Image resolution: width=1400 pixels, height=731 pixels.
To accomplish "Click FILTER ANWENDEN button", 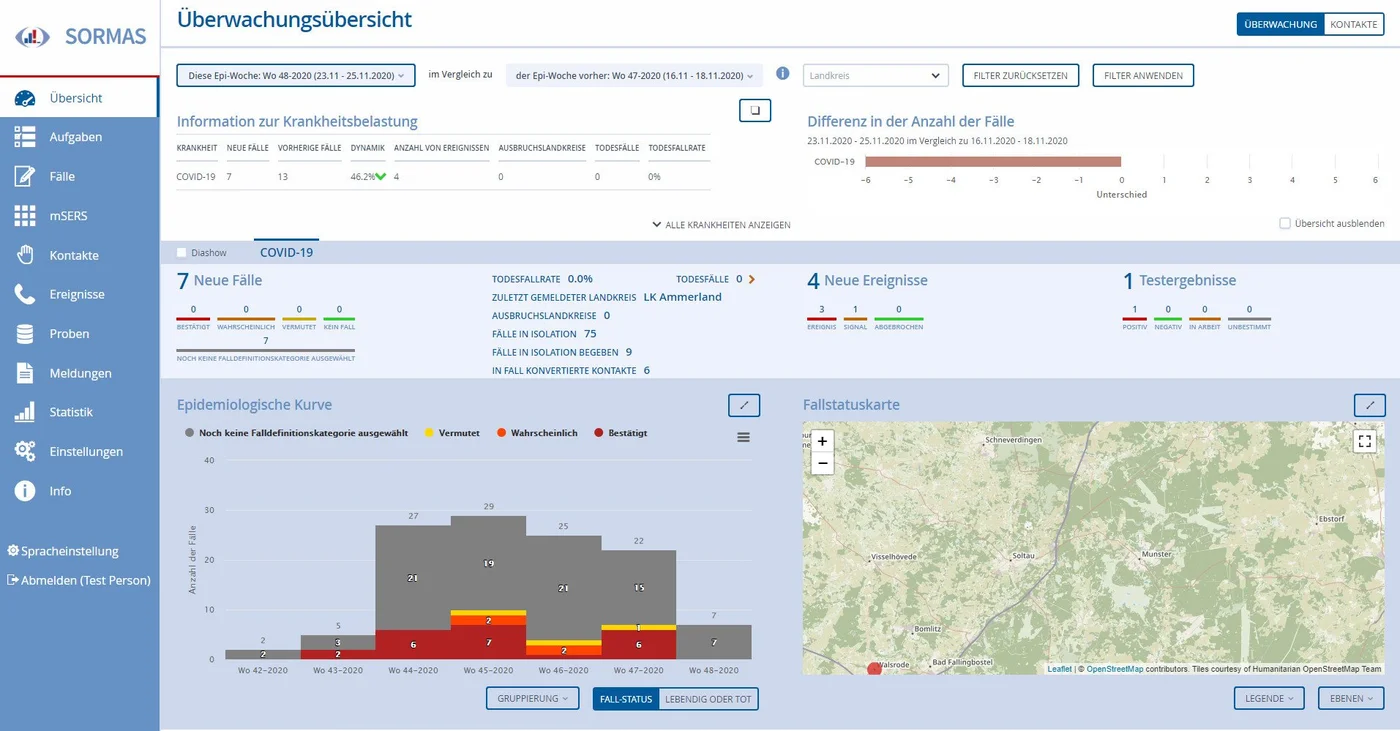I will tap(1143, 75).
